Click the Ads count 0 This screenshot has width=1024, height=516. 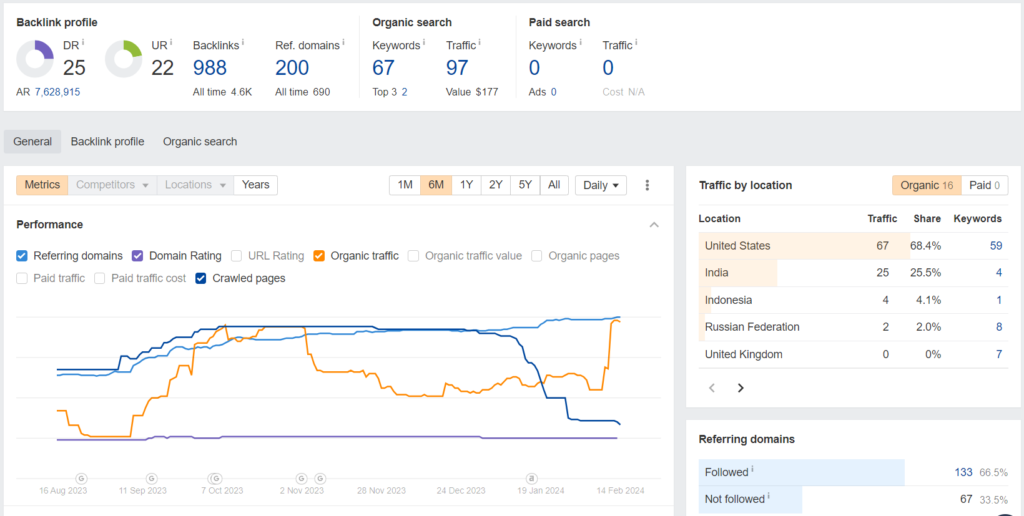coord(553,92)
